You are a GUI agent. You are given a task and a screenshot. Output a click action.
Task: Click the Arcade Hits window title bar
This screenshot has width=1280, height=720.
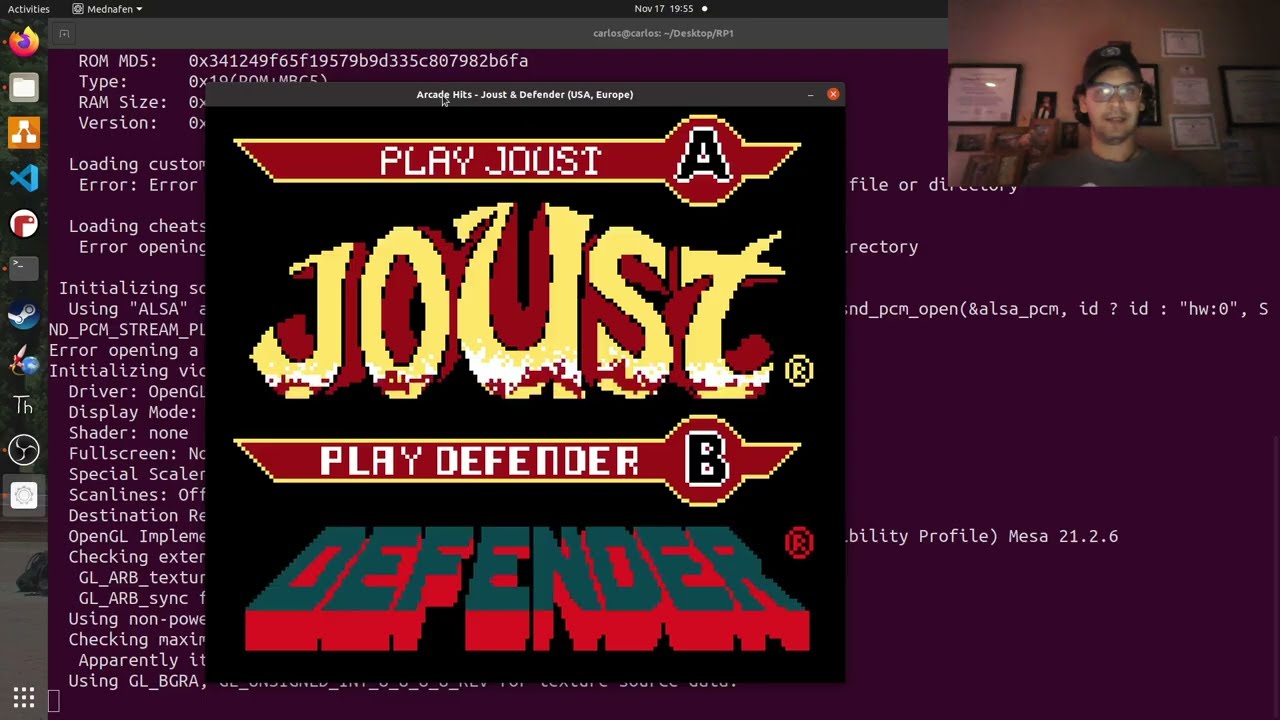point(525,94)
